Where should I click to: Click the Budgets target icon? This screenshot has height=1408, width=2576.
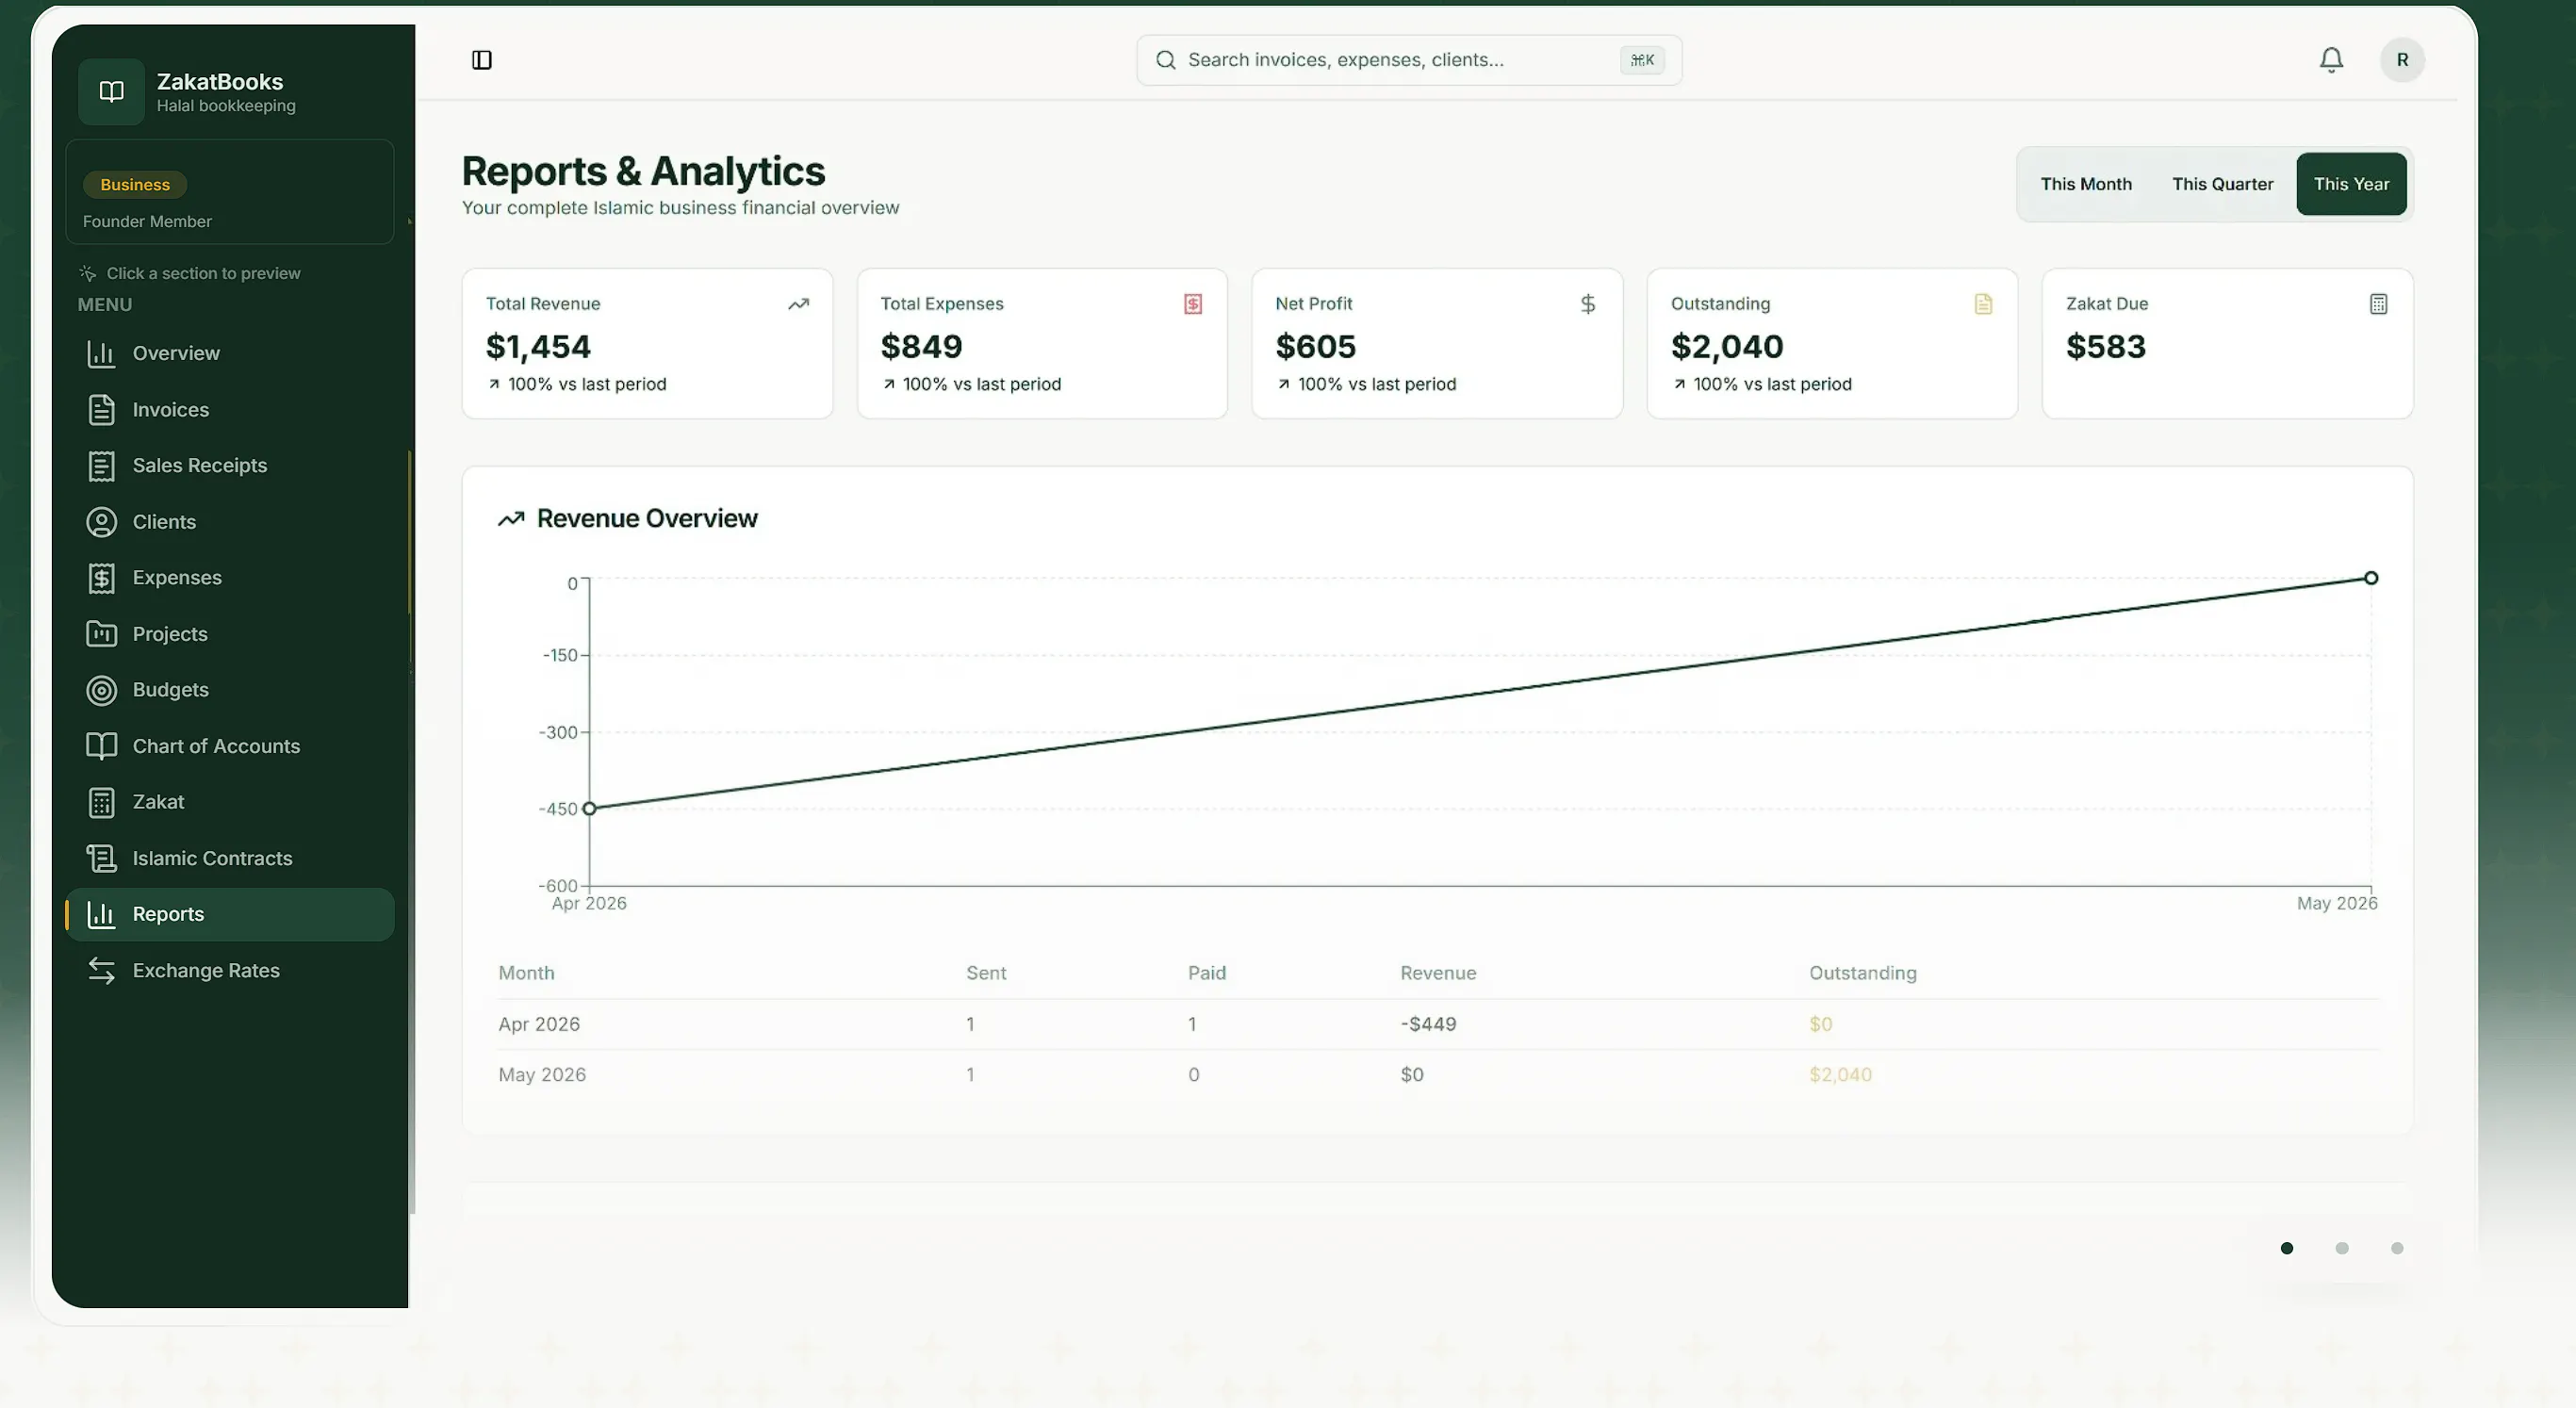click(x=101, y=690)
